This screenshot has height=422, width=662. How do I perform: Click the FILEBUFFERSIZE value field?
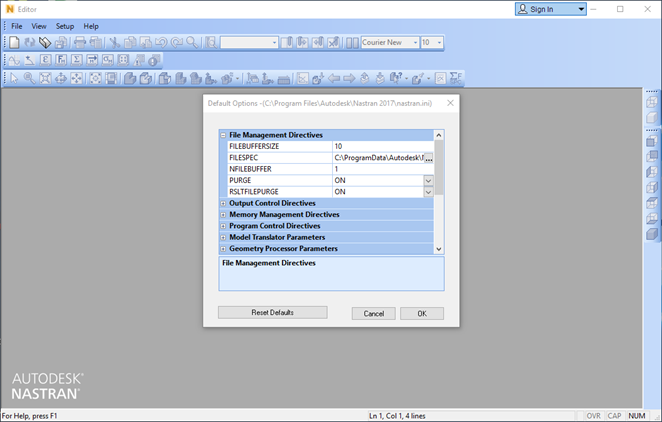click(x=383, y=146)
